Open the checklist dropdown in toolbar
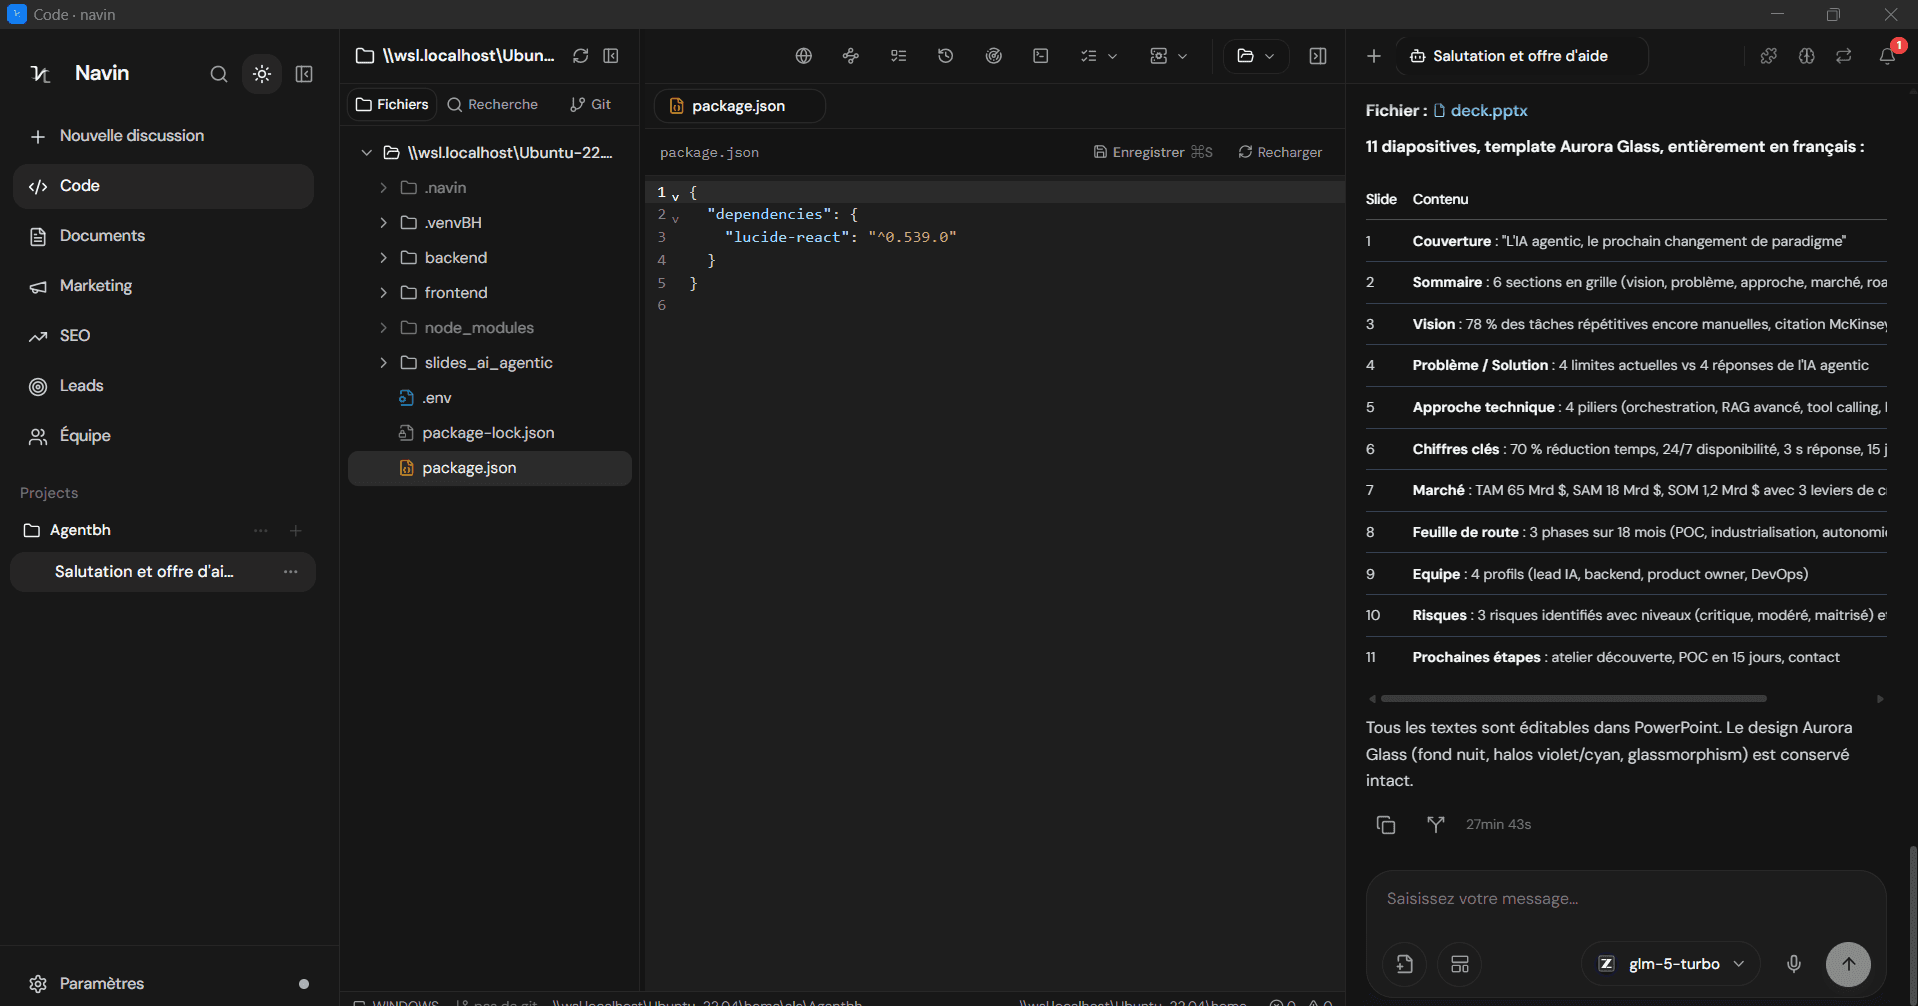This screenshot has height=1006, width=1918. click(1098, 56)
